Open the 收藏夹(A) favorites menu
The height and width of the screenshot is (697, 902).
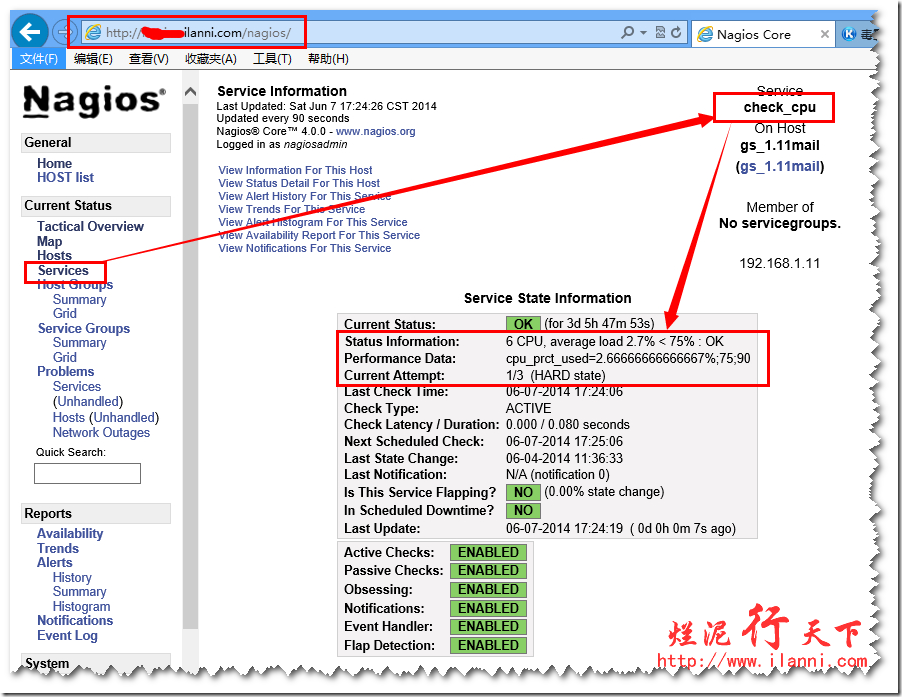[210, 59]
